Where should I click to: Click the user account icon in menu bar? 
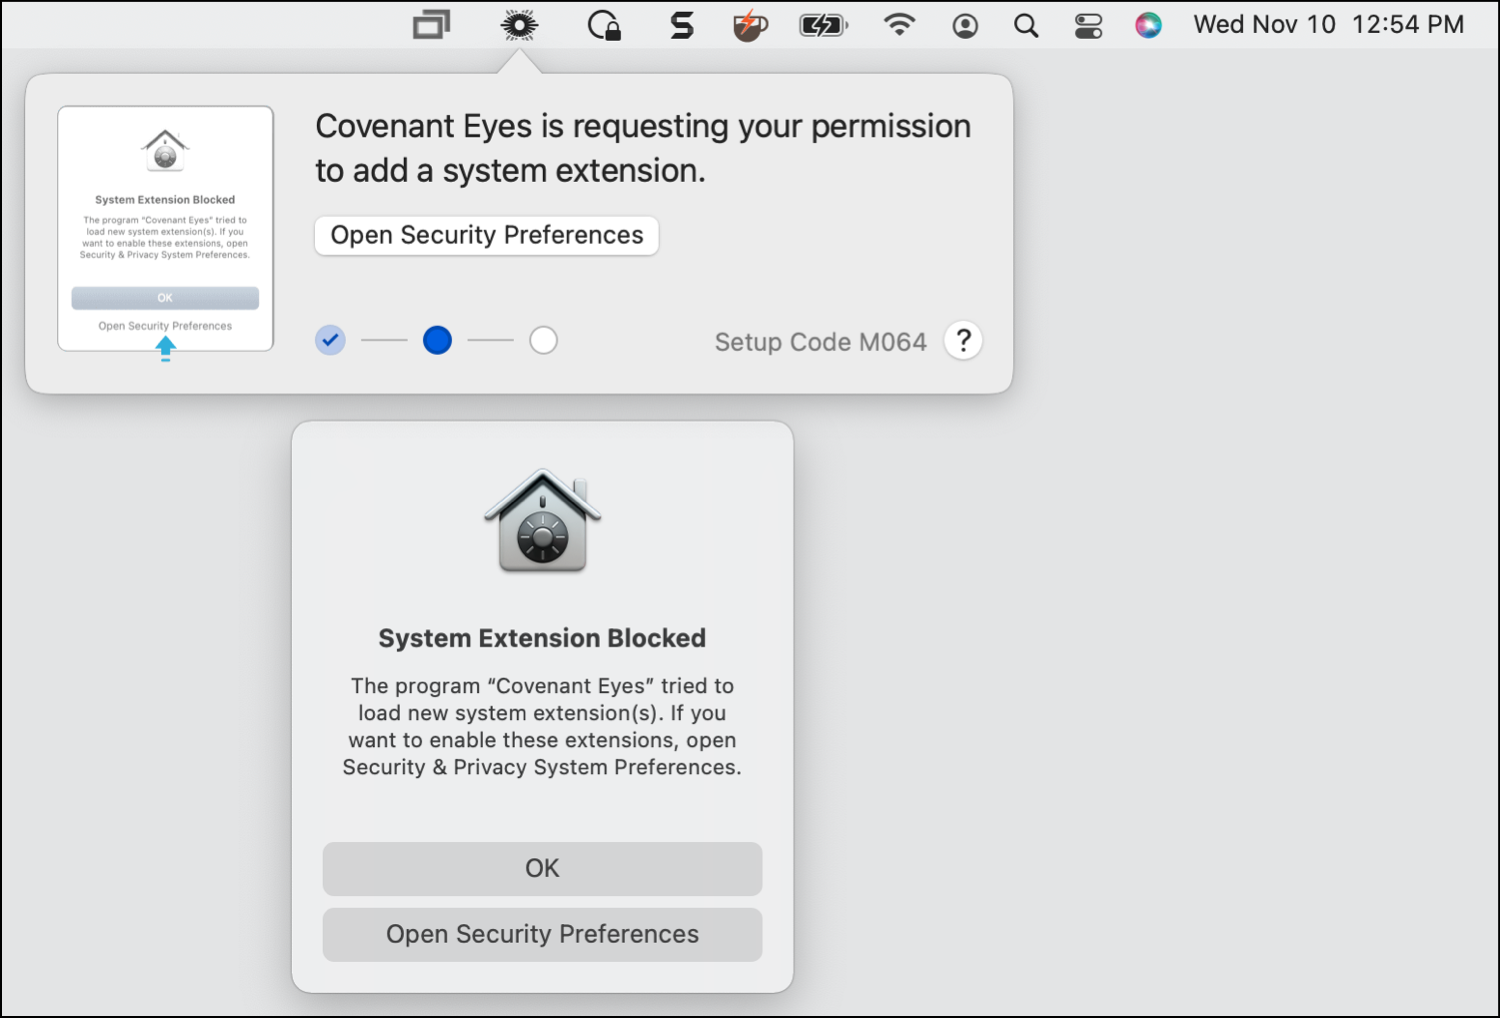coord(965,26)
